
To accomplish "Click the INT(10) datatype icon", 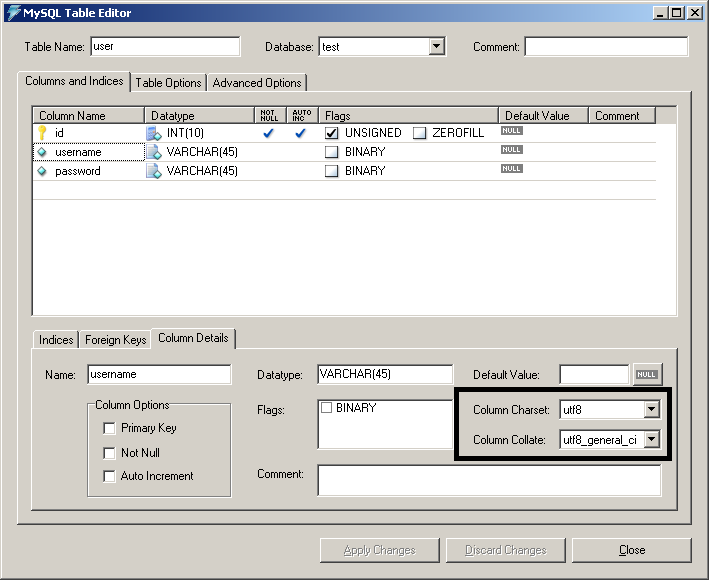I will tap(154, 133).
